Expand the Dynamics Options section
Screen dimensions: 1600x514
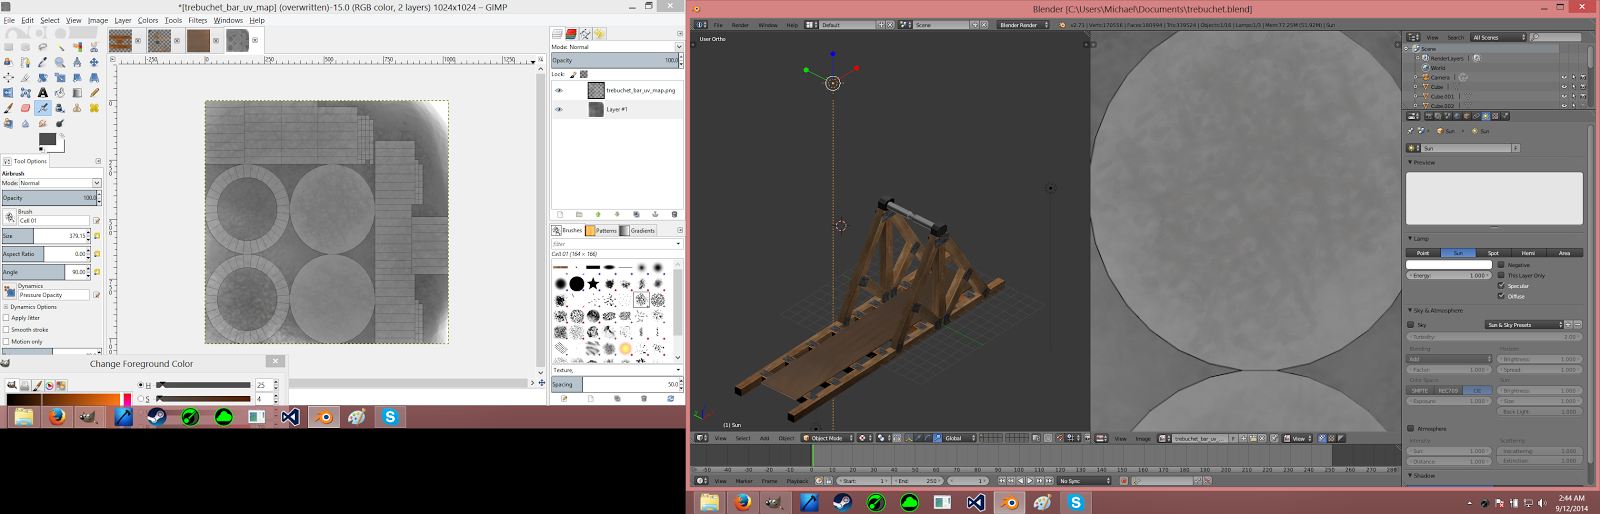pyautogui.click(x=6, y=307)
